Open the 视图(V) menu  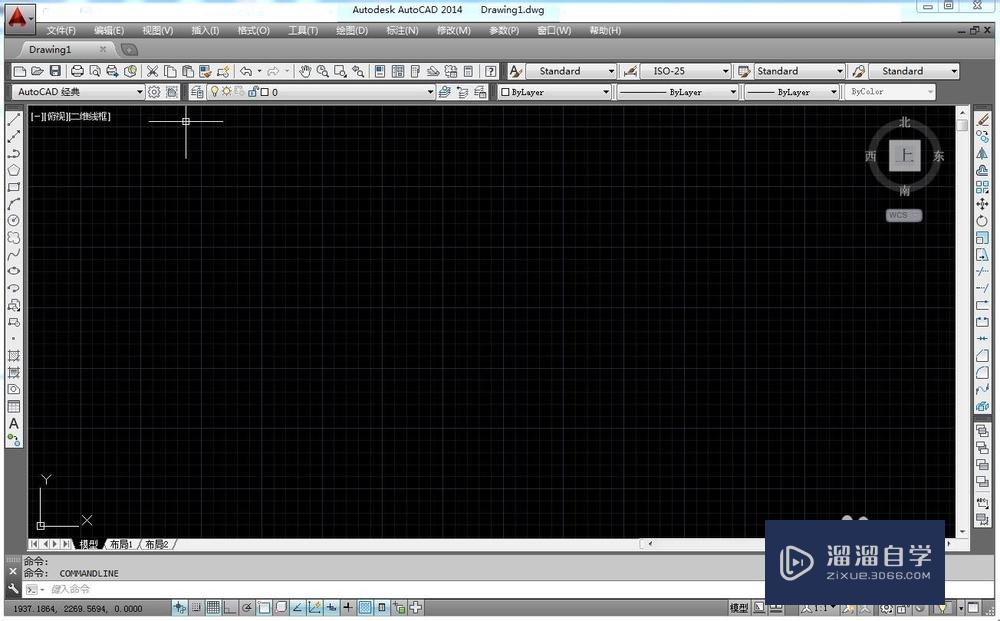(x=158, y=31)
